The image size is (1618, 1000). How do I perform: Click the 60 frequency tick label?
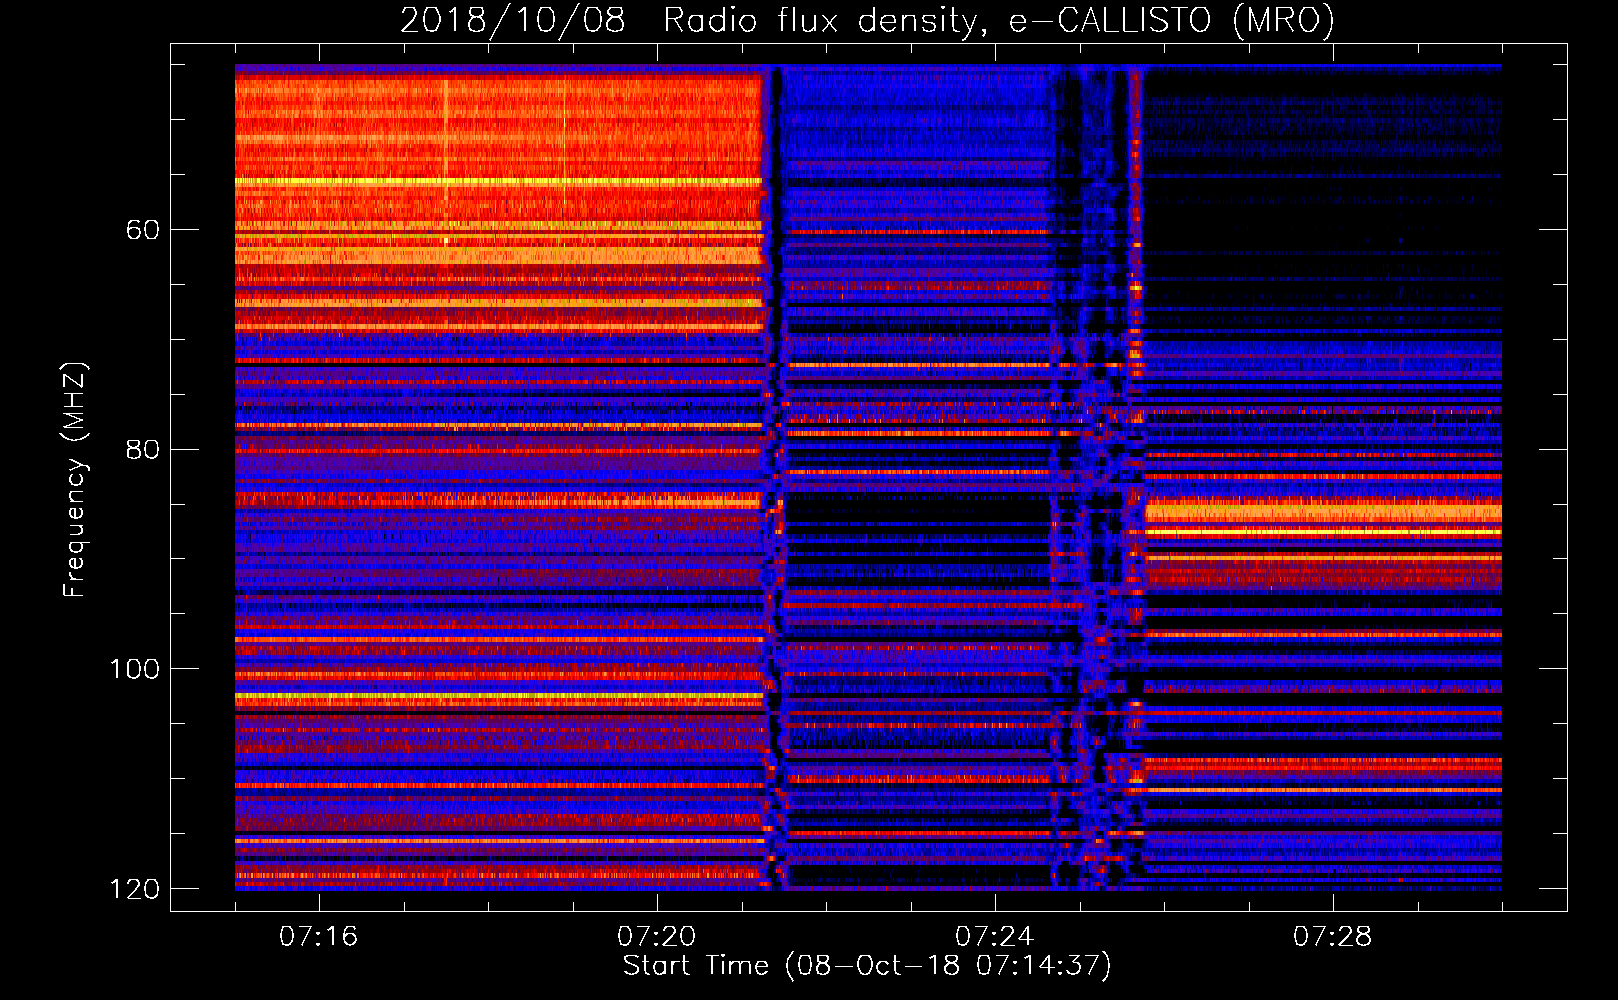point(143,230)
